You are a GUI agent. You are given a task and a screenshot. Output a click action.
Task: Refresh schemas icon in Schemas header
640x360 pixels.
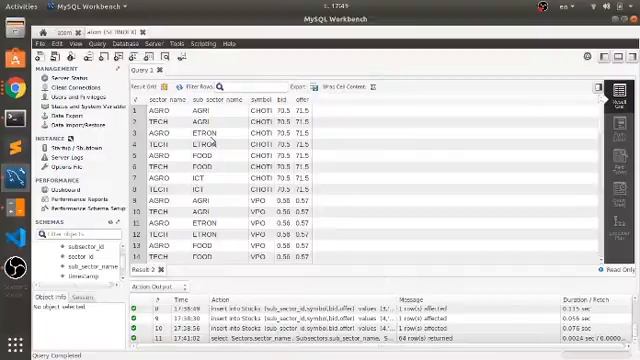point(110,222)
